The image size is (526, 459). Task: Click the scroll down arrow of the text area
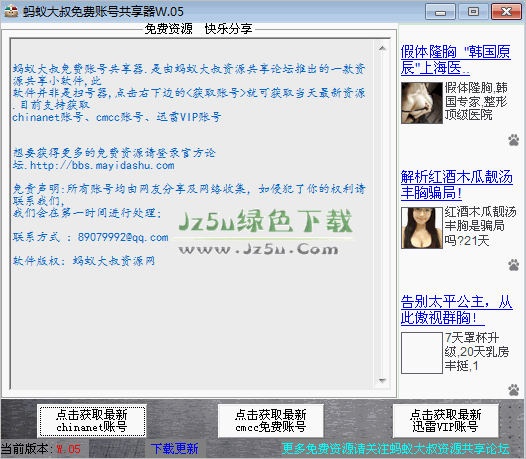click(x=382, y=381)
